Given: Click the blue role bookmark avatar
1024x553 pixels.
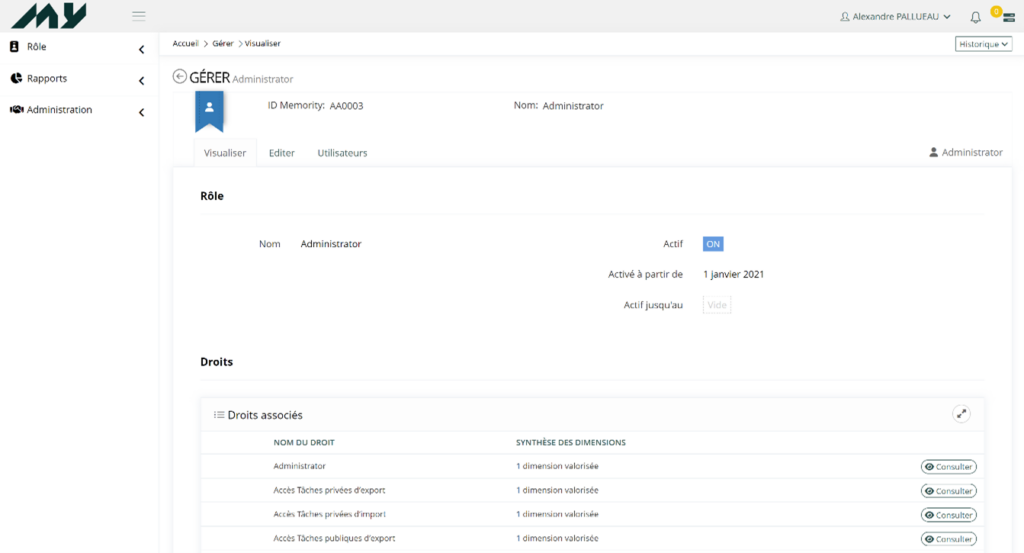Looking at the screenshot, I should [x=209, y=110].
